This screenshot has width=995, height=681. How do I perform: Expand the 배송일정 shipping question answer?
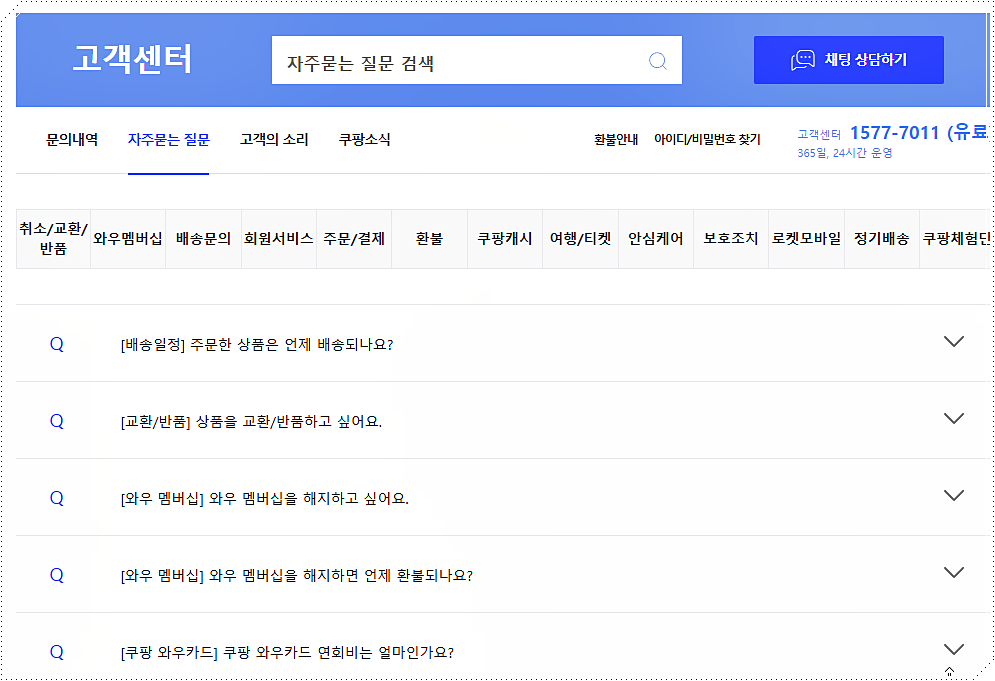coord(953,342)
